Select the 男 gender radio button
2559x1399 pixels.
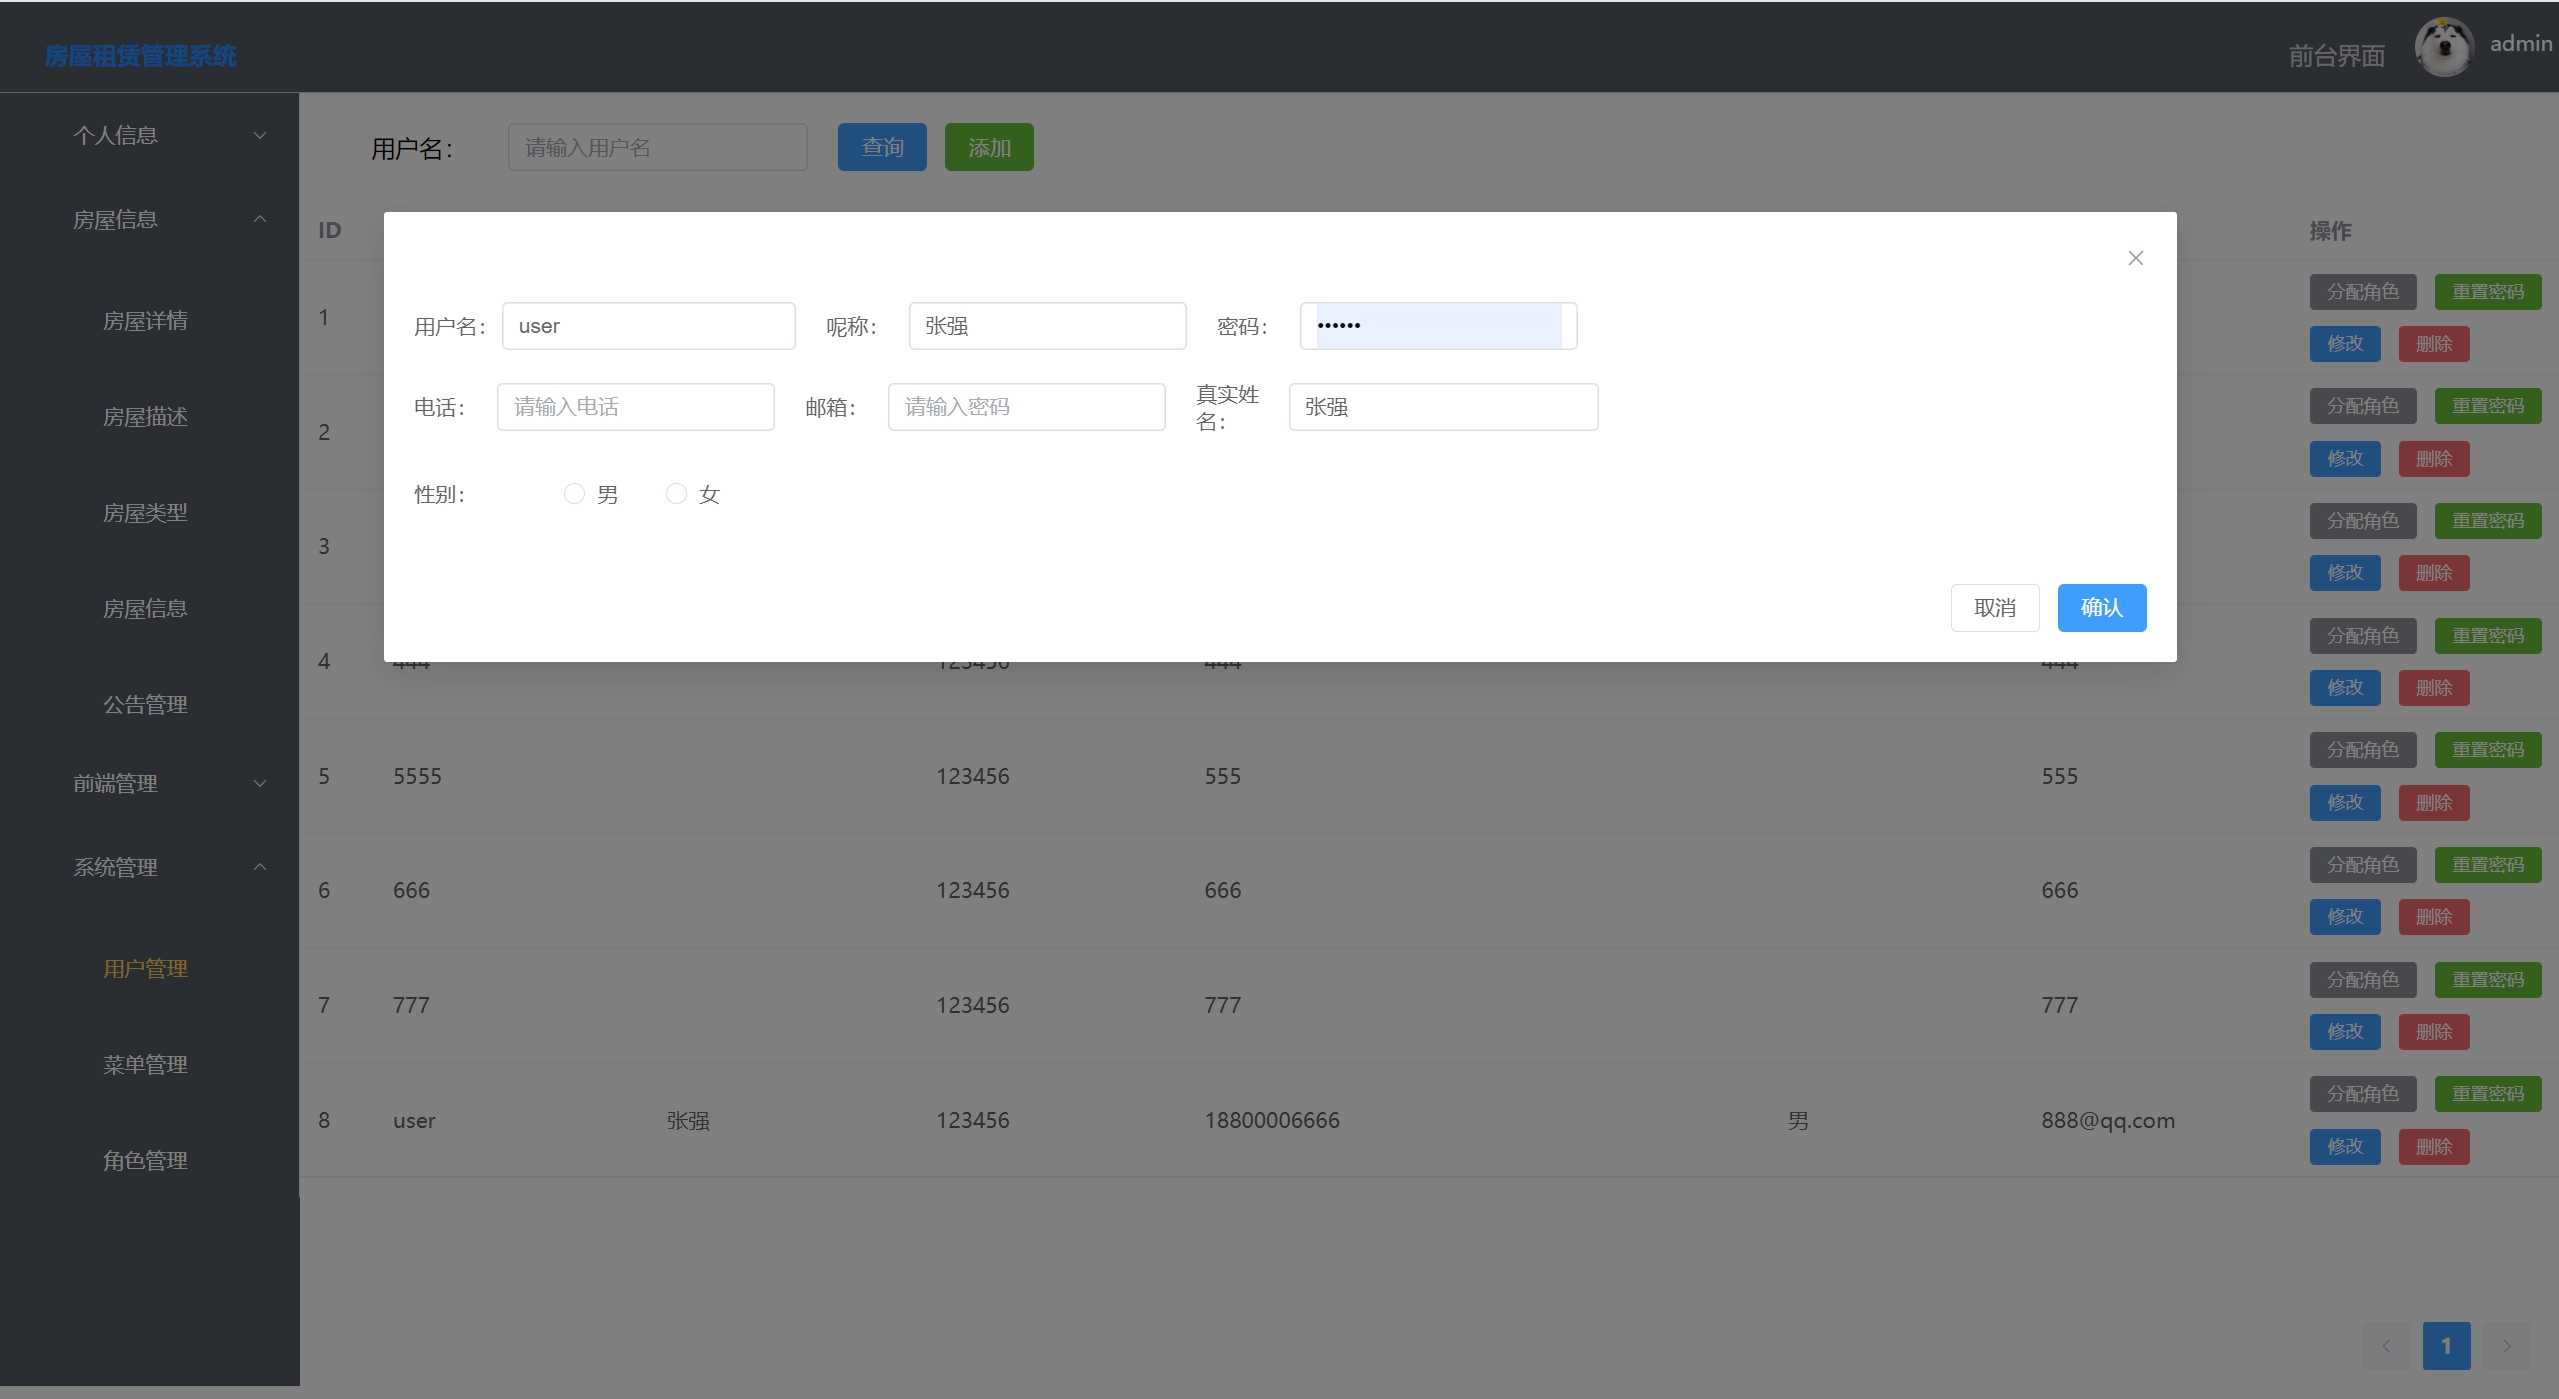pyautogui.click(x=574, y=494)
